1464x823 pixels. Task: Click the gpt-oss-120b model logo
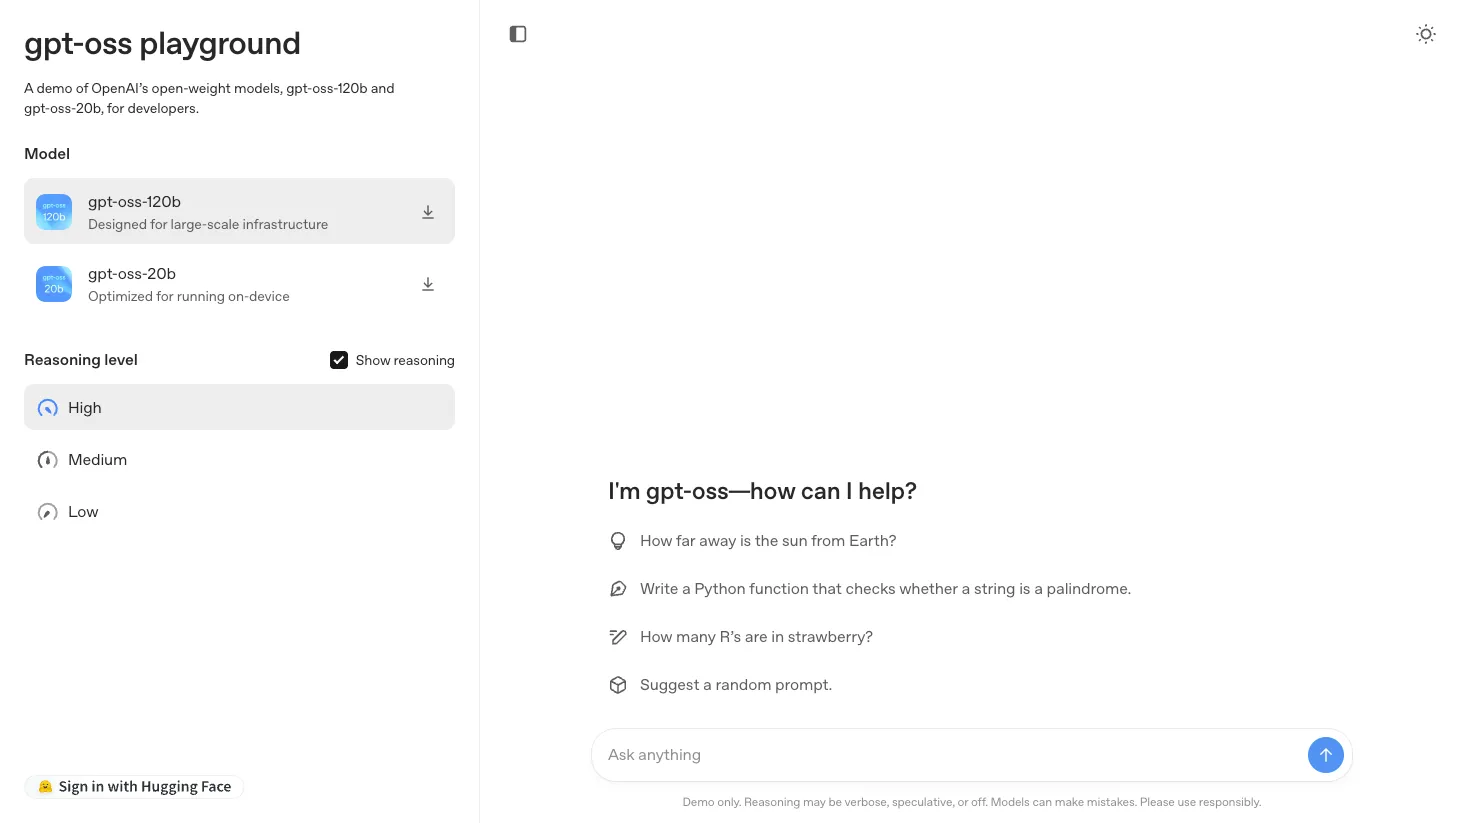[x=54, y=212]
